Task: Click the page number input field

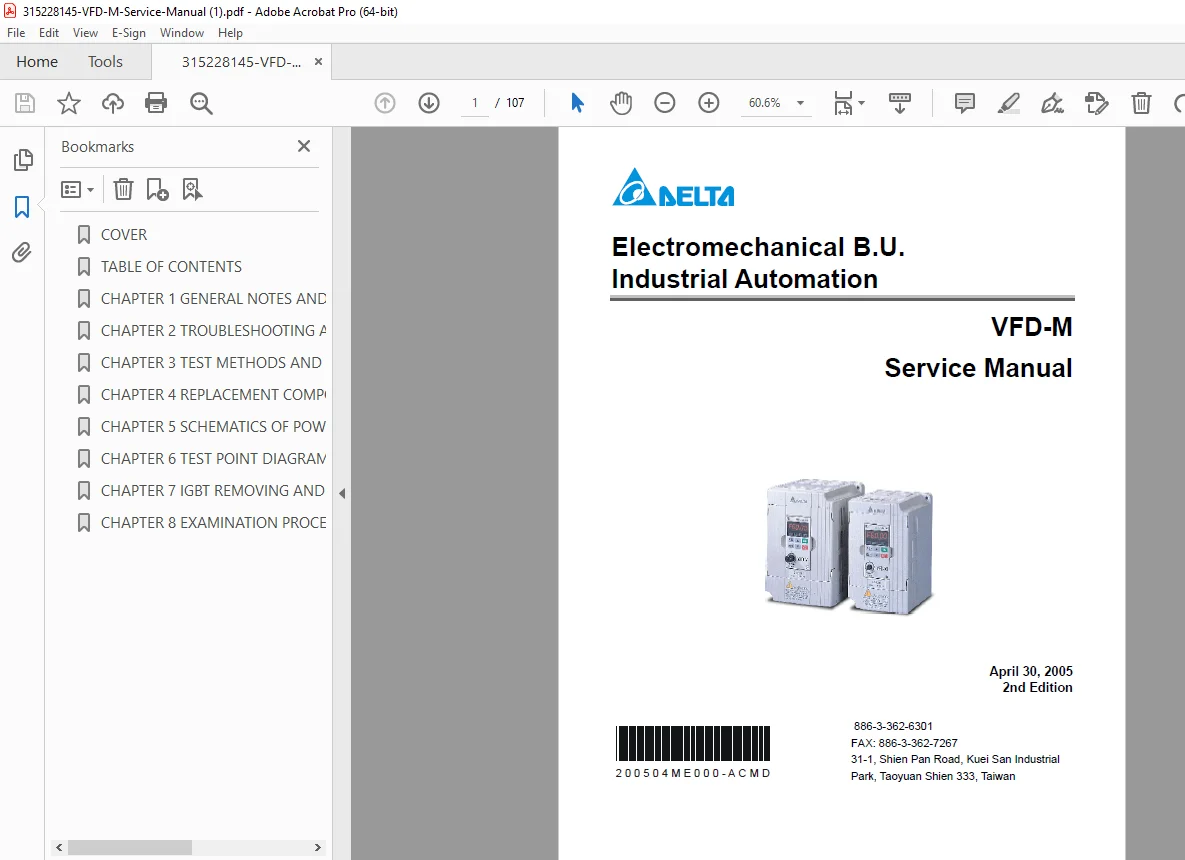Action: 475,103
